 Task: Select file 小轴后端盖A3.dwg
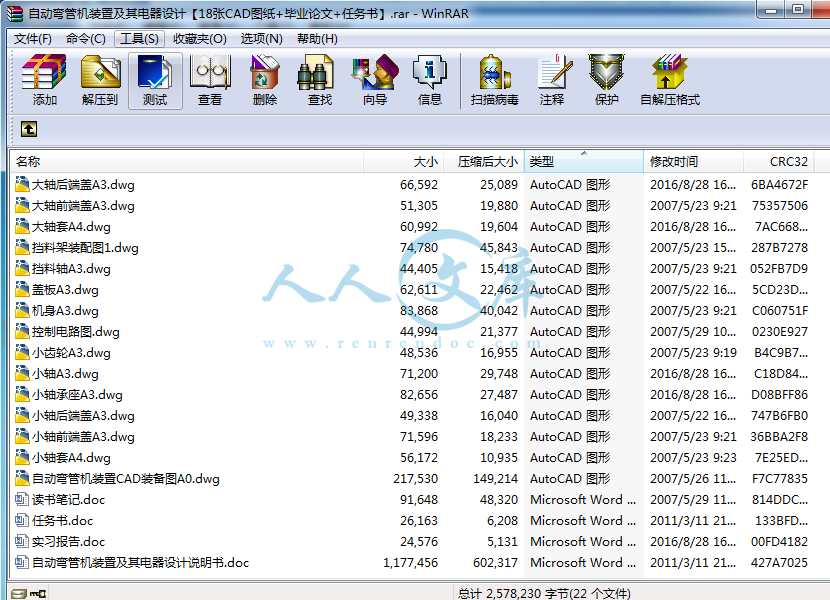(x=83, y=416)
